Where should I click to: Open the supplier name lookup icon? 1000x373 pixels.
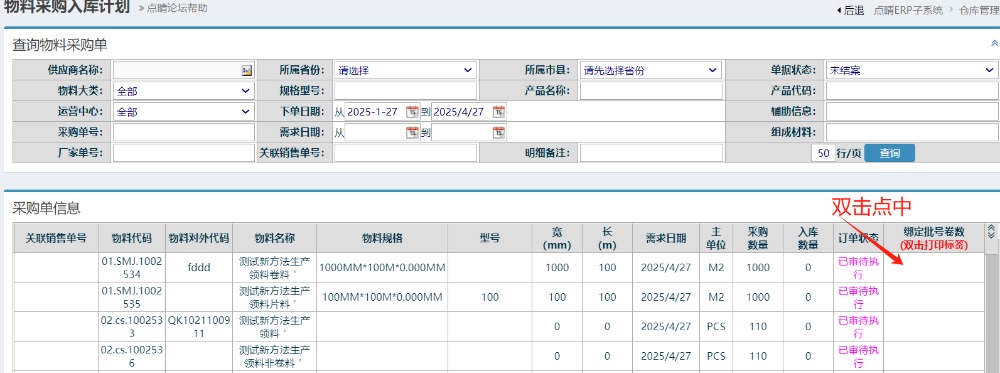pyautogui.click(x=247, y=71)
